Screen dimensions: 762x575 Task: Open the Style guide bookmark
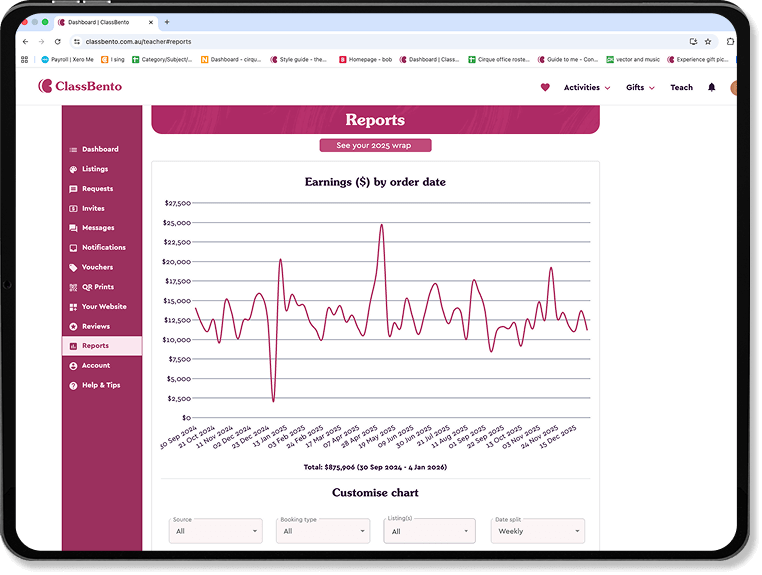point(299,59)
